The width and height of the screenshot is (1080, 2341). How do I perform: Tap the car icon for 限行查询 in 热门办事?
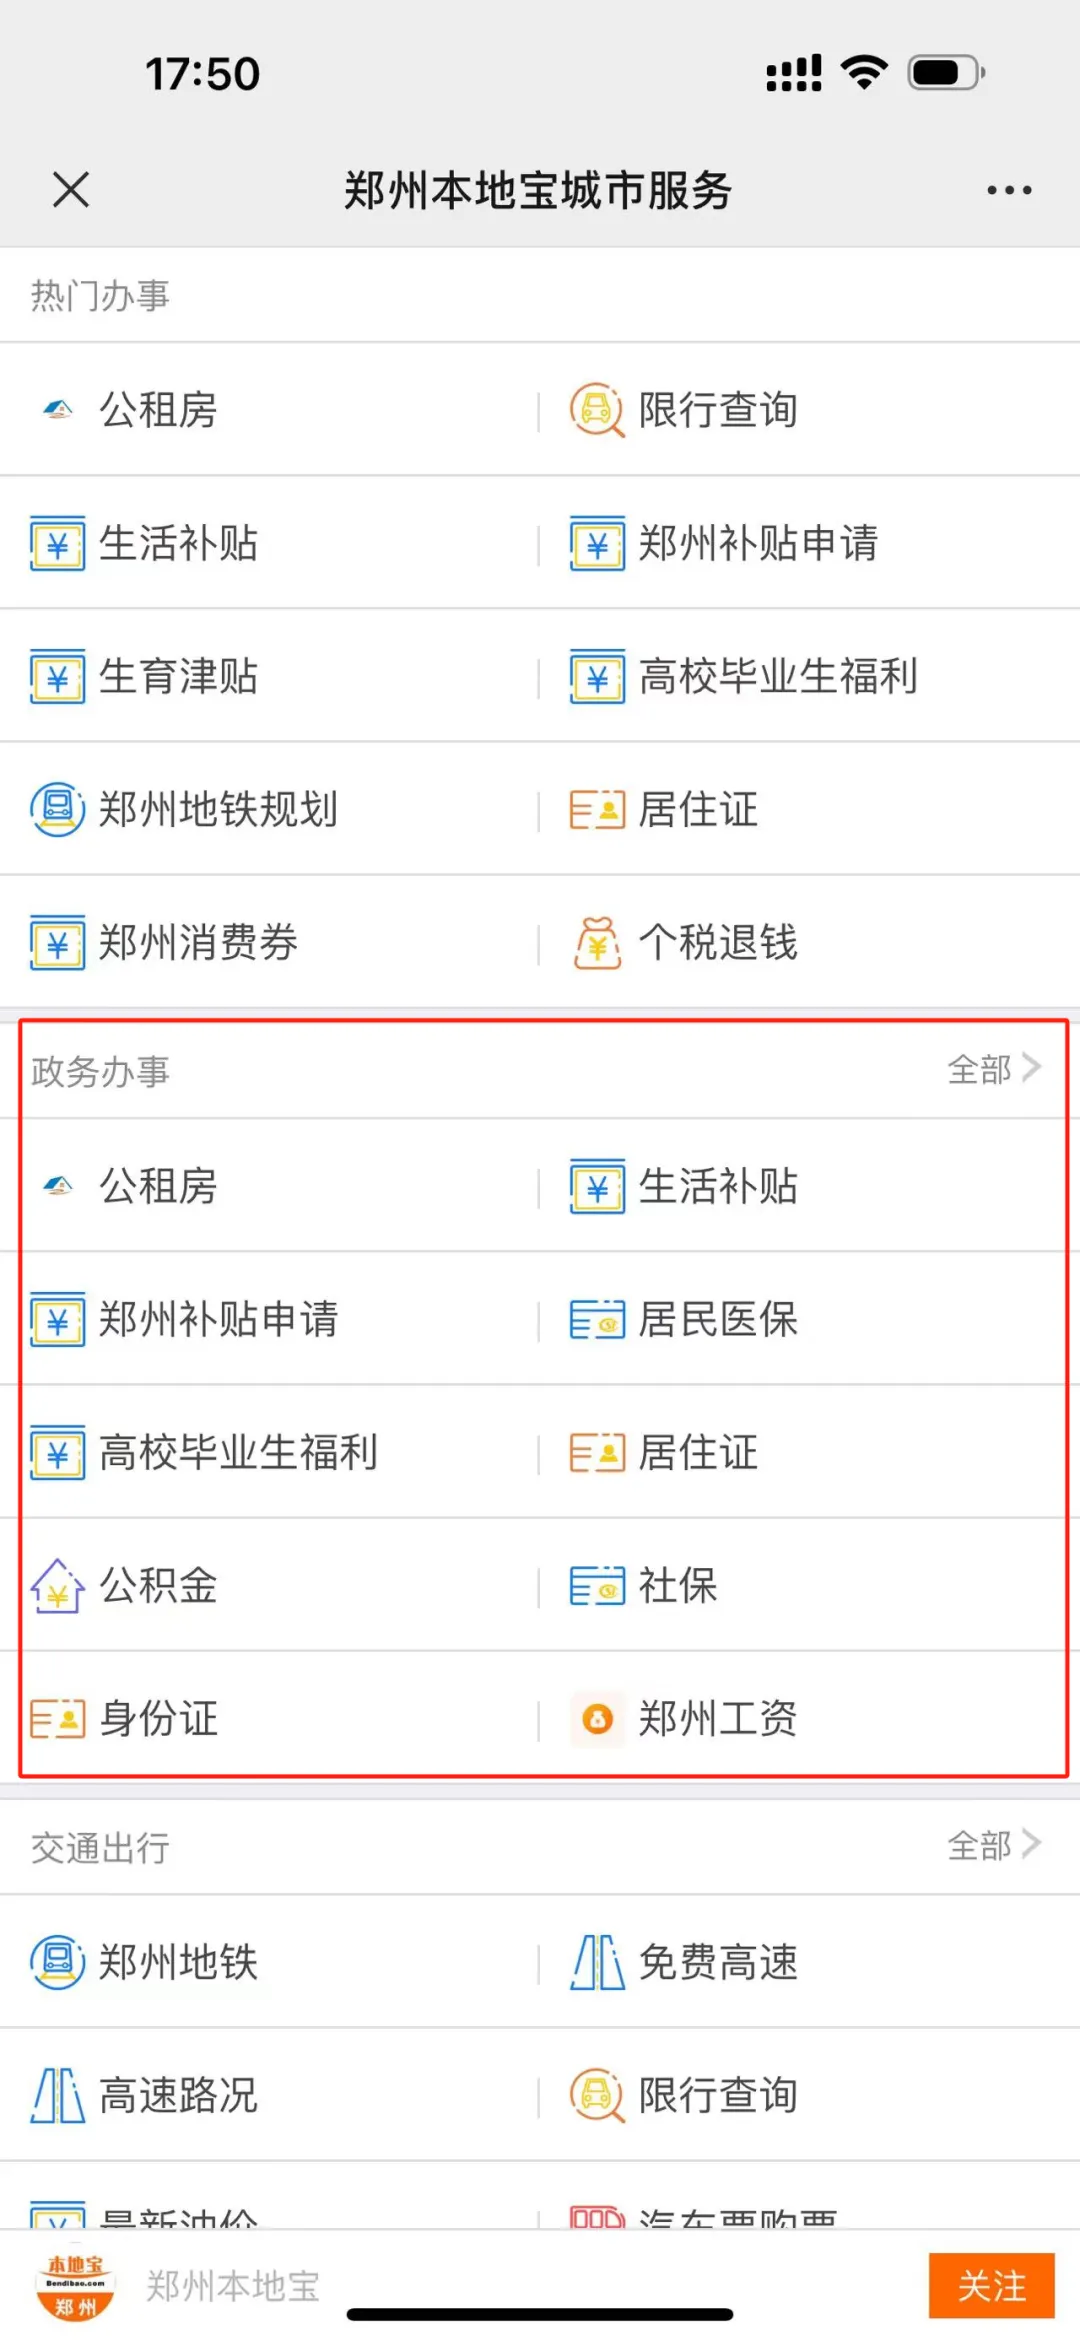[597, 410]
